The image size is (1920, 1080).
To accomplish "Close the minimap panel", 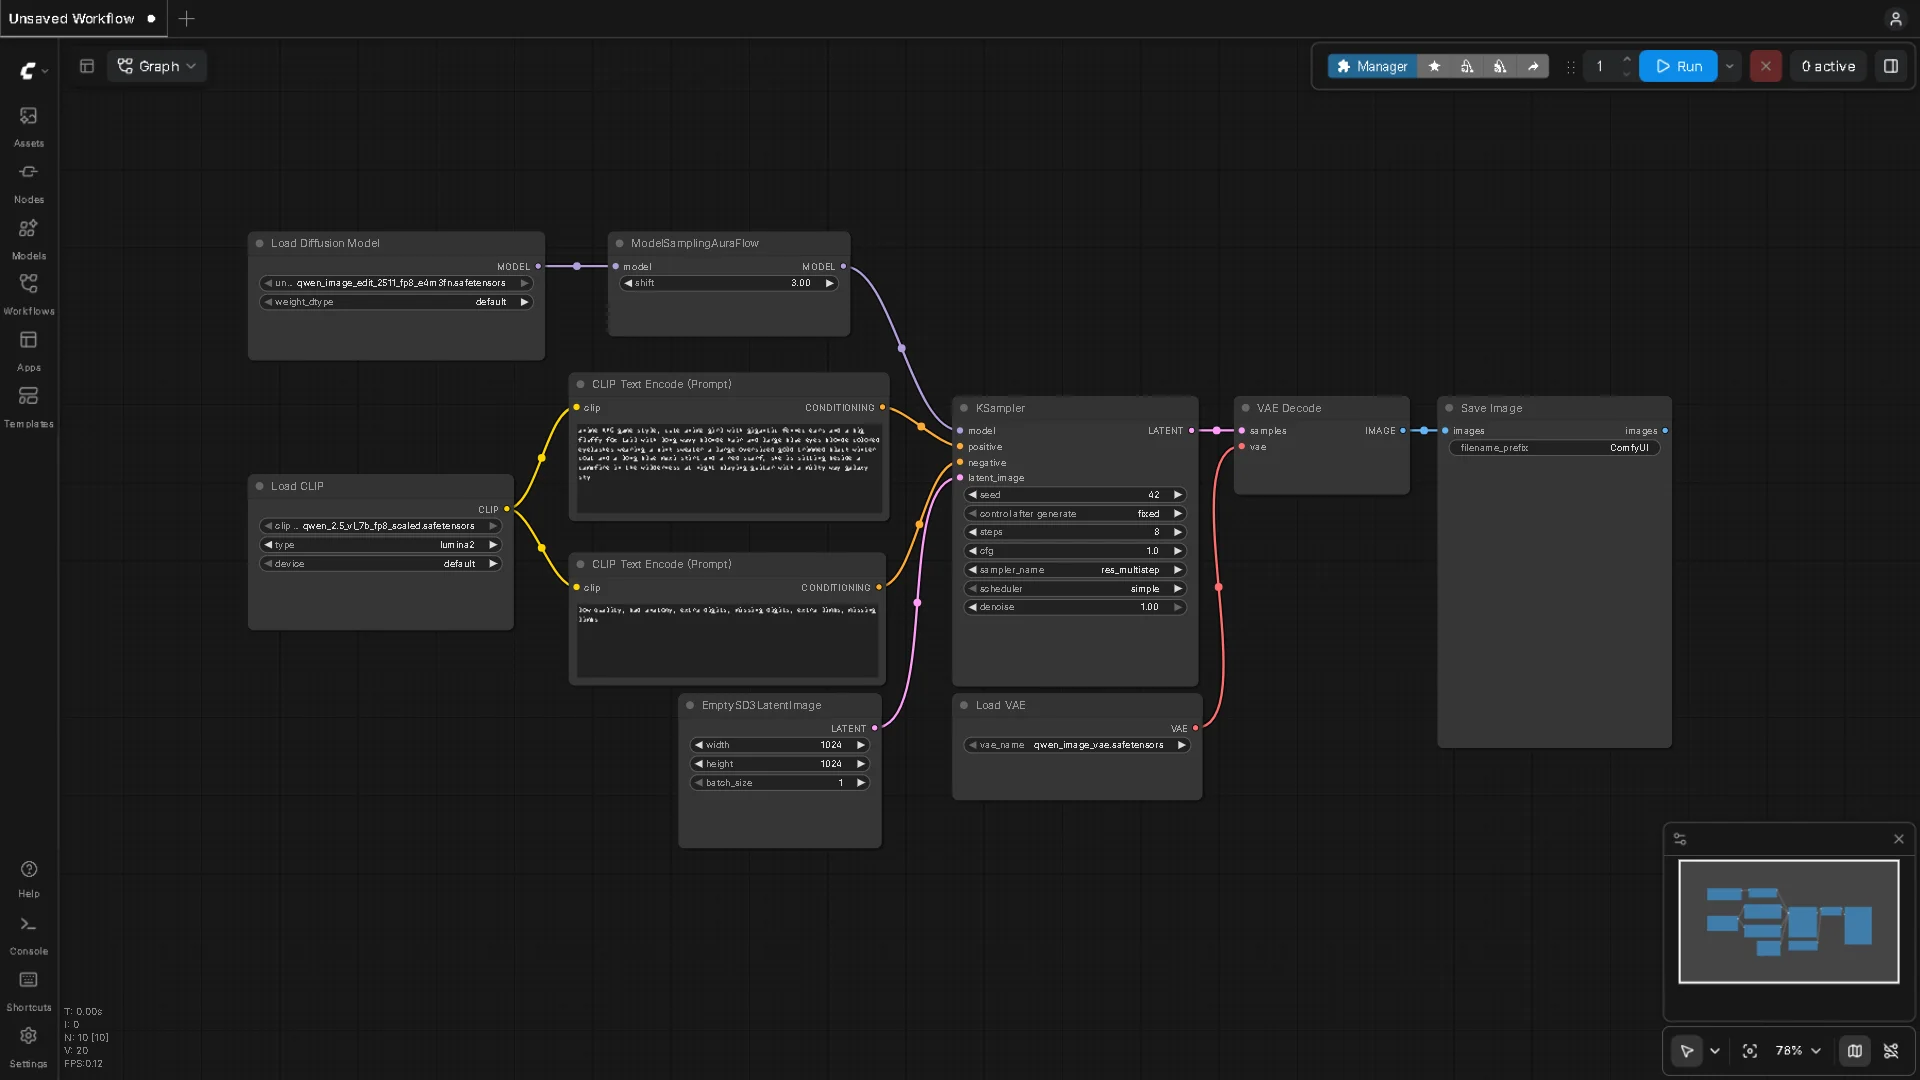I will point(1898,839).
